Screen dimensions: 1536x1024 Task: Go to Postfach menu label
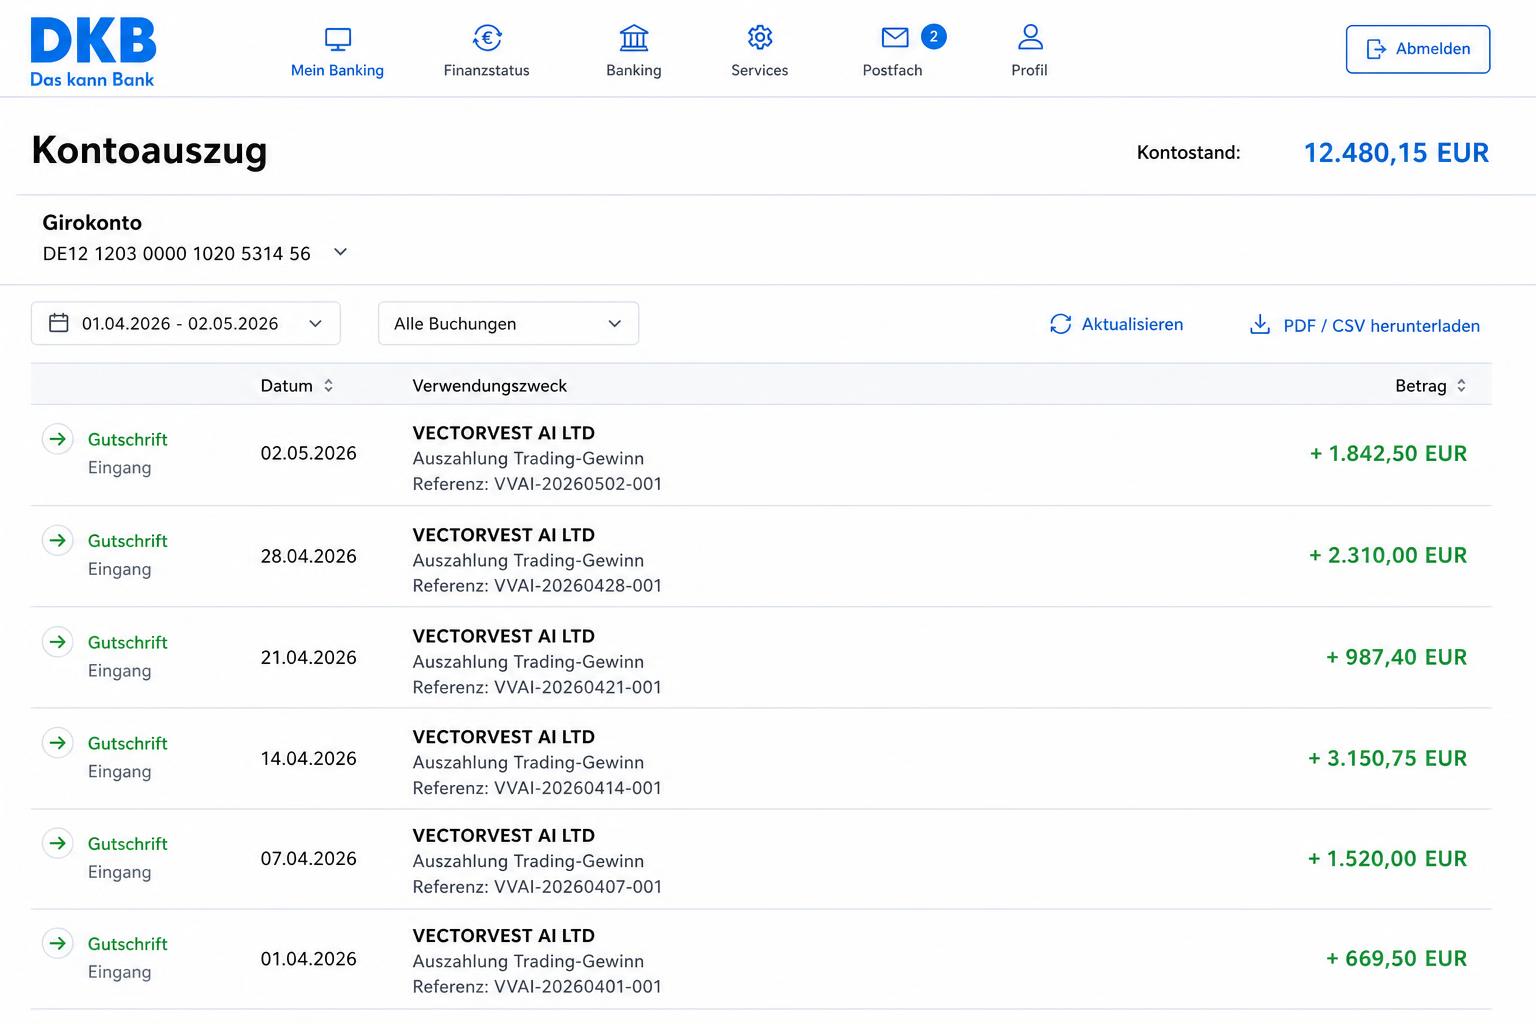tap(893, 70)
